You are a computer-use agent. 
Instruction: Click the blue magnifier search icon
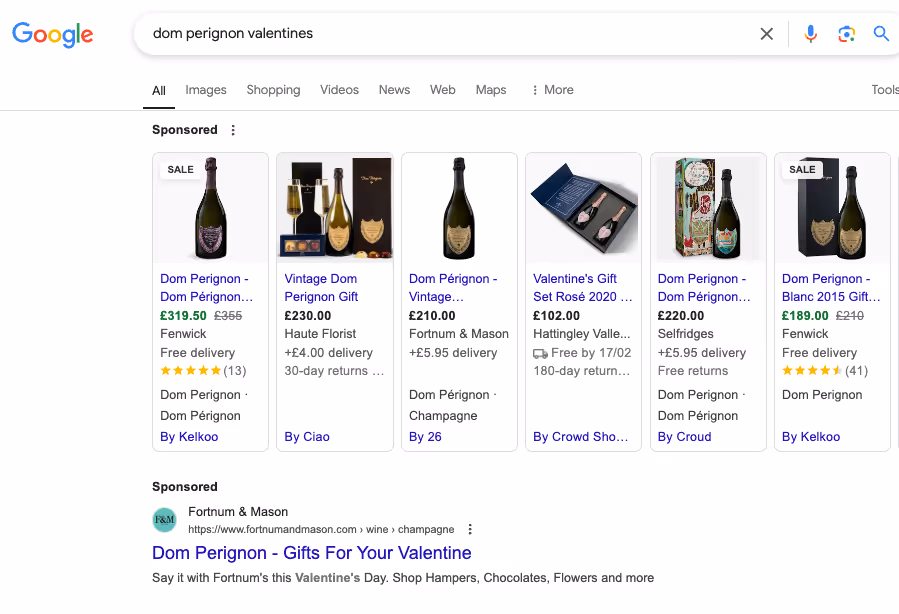coord(881,33)
